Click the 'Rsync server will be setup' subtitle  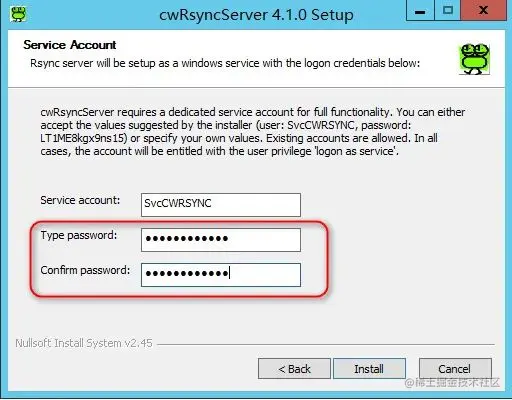pos(225,63)
